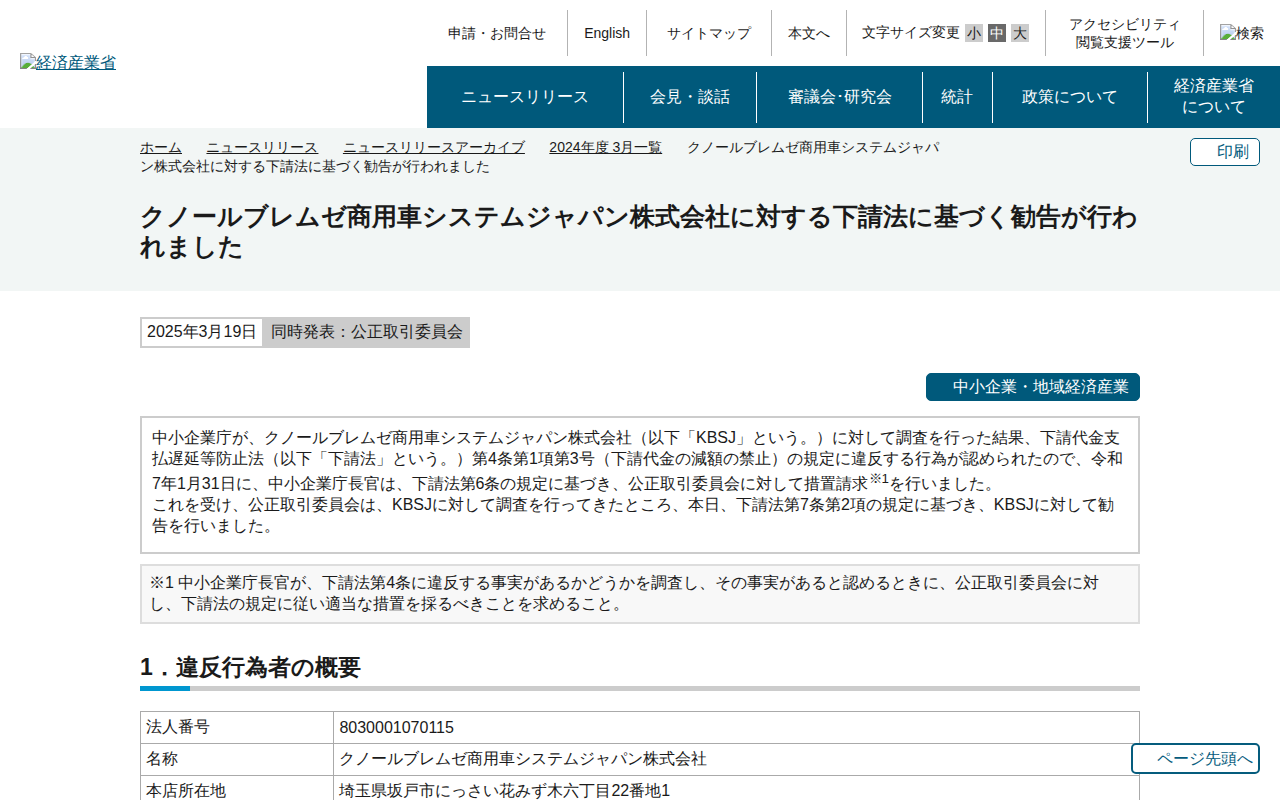Open サイトマップ link
Screen dimensions: 1280x800
coord(709,33)
